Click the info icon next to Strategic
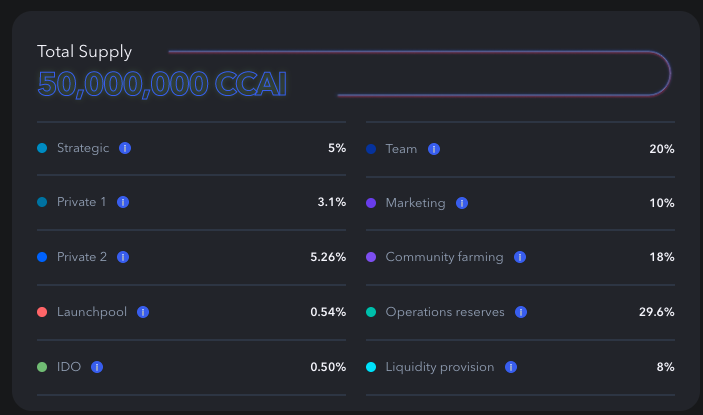Viewport: 703px width, 415px height. (125, 148)
